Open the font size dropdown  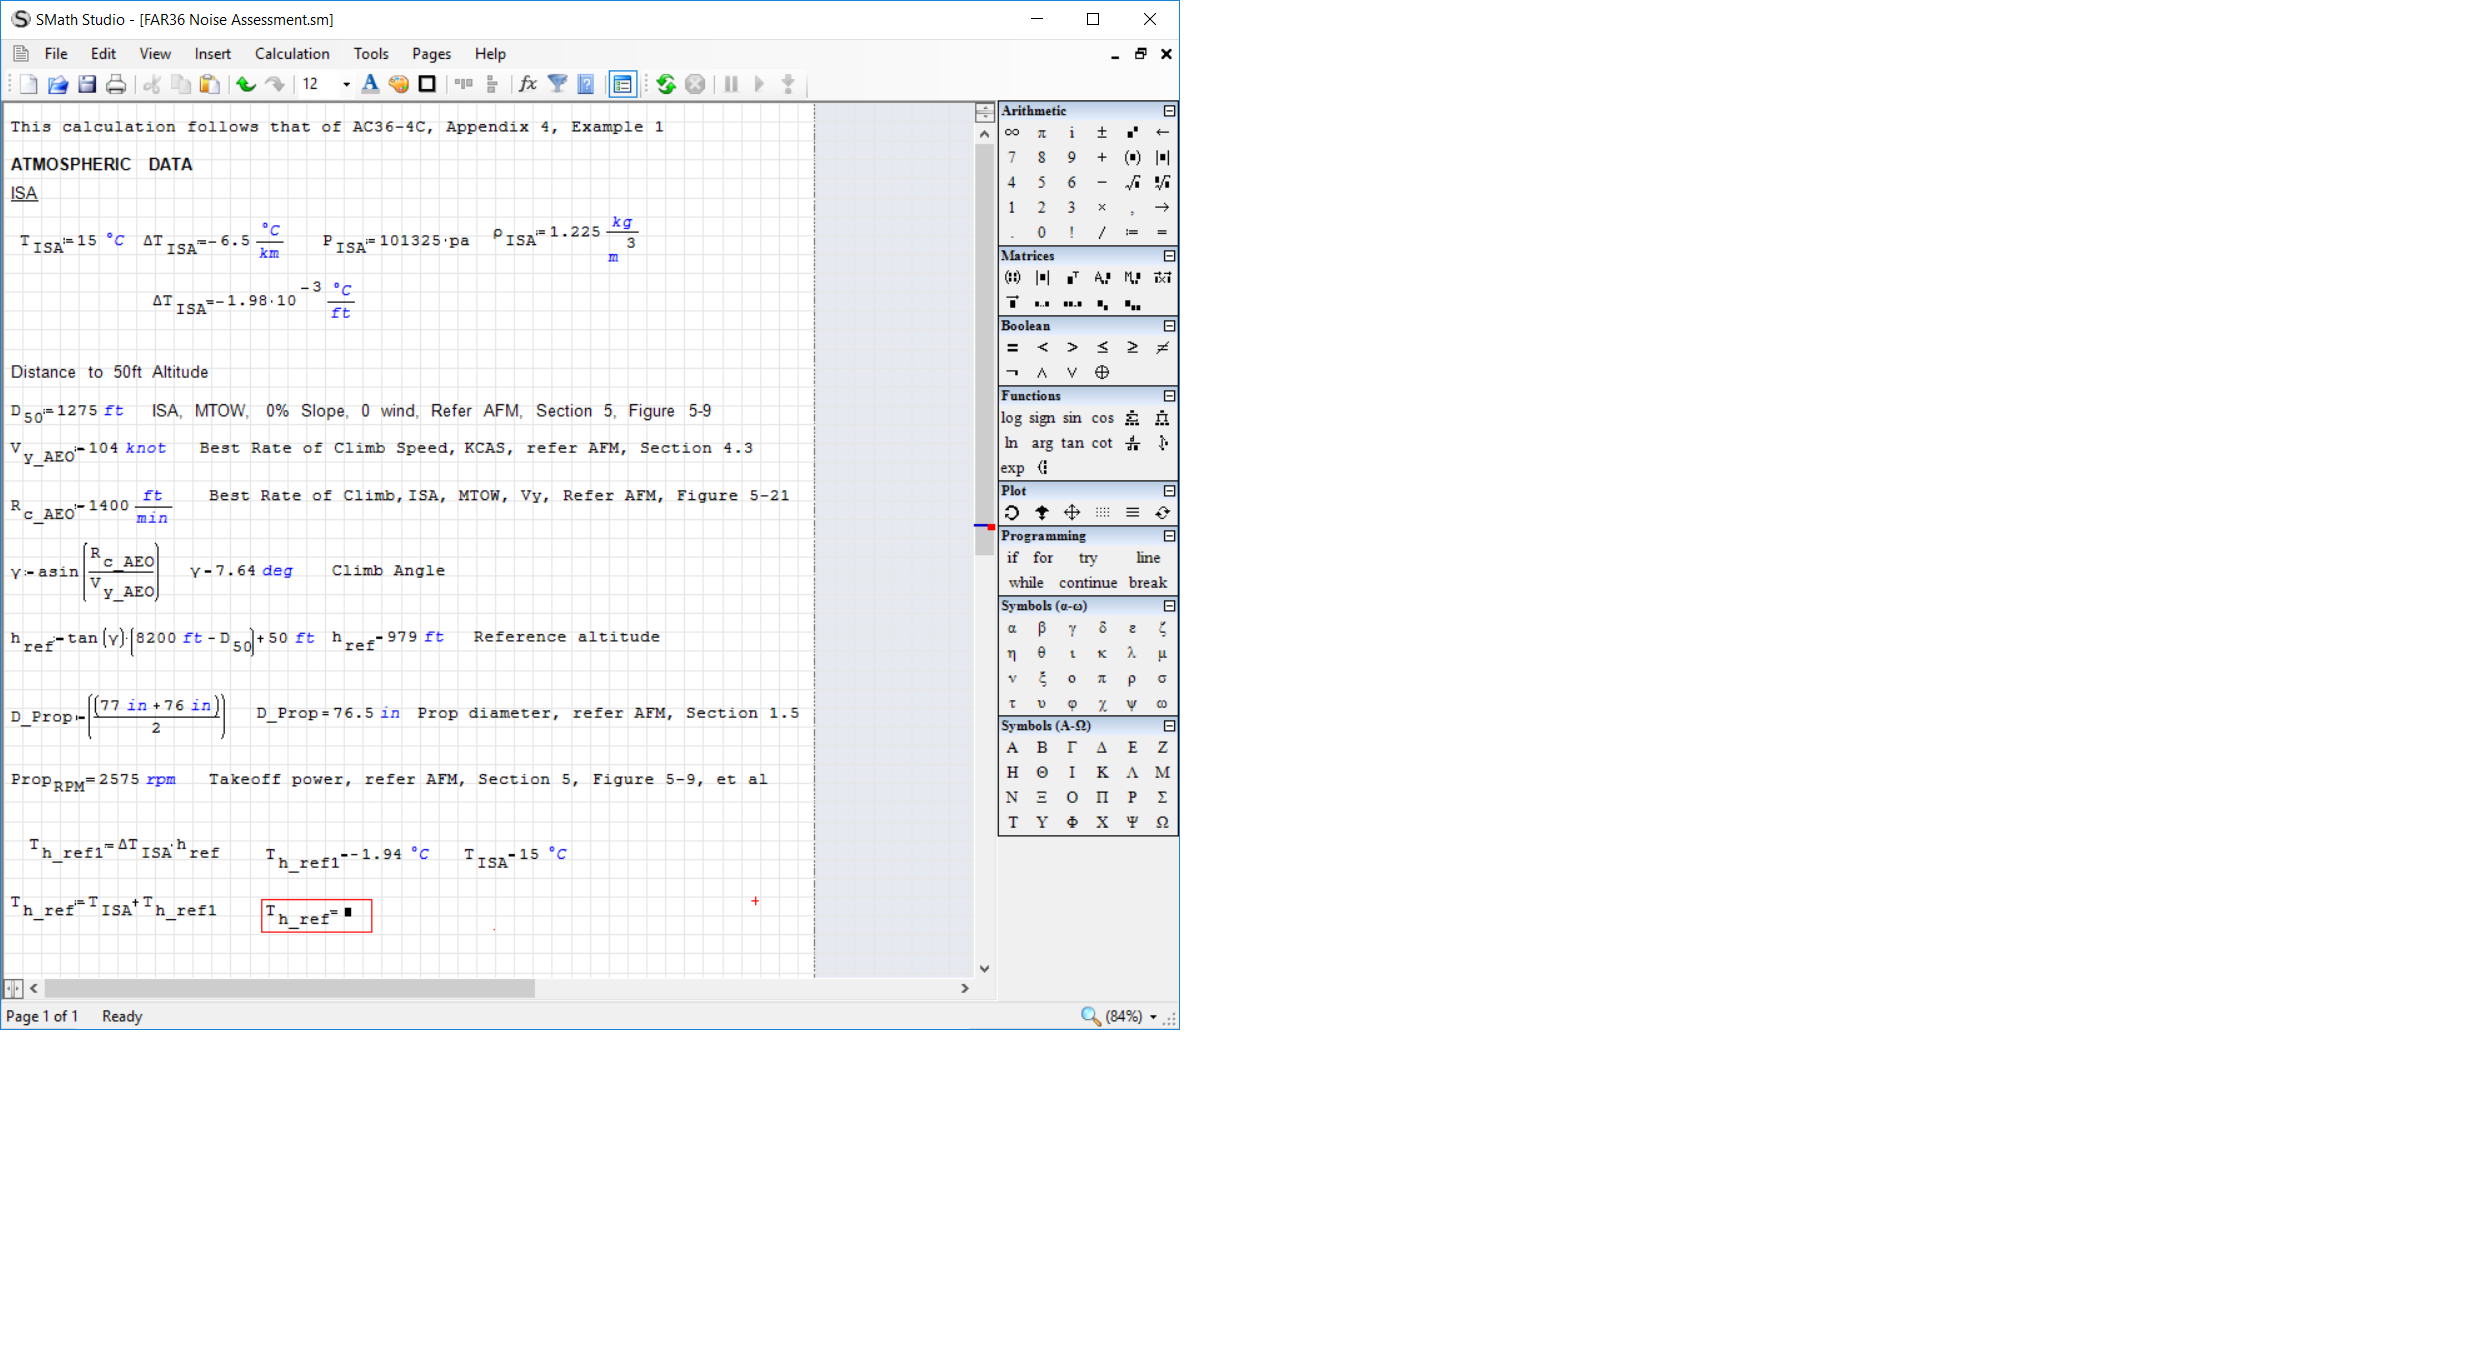[346, 84]
